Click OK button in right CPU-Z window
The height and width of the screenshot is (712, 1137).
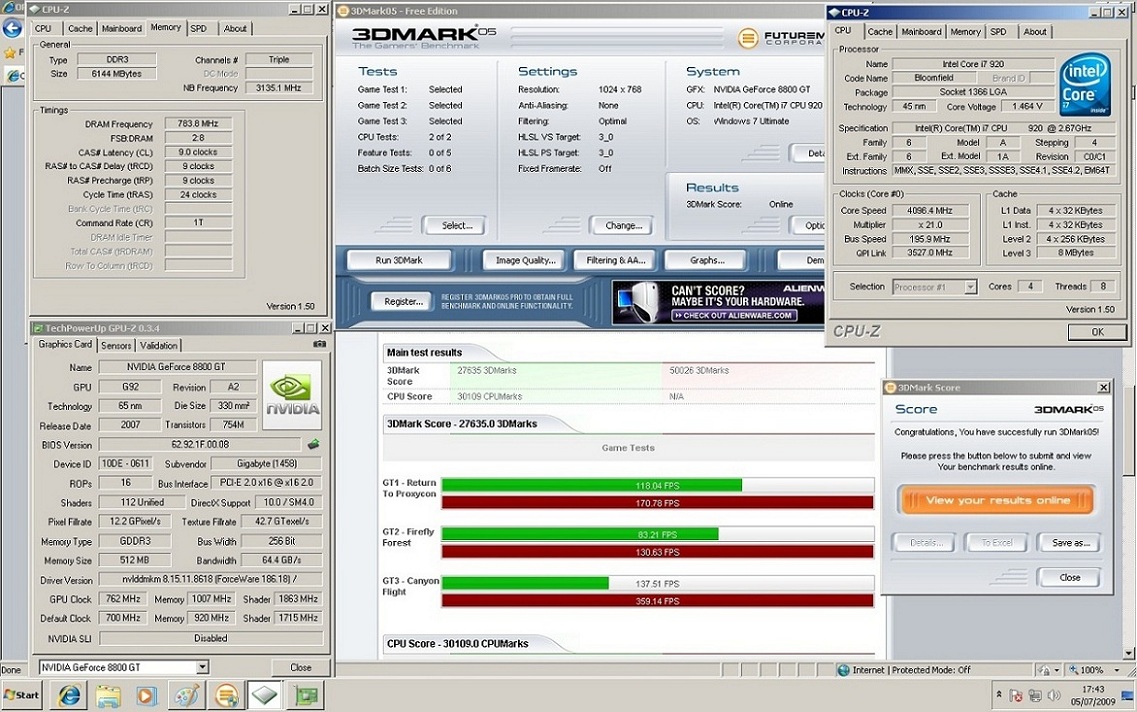coord(1097,332)
